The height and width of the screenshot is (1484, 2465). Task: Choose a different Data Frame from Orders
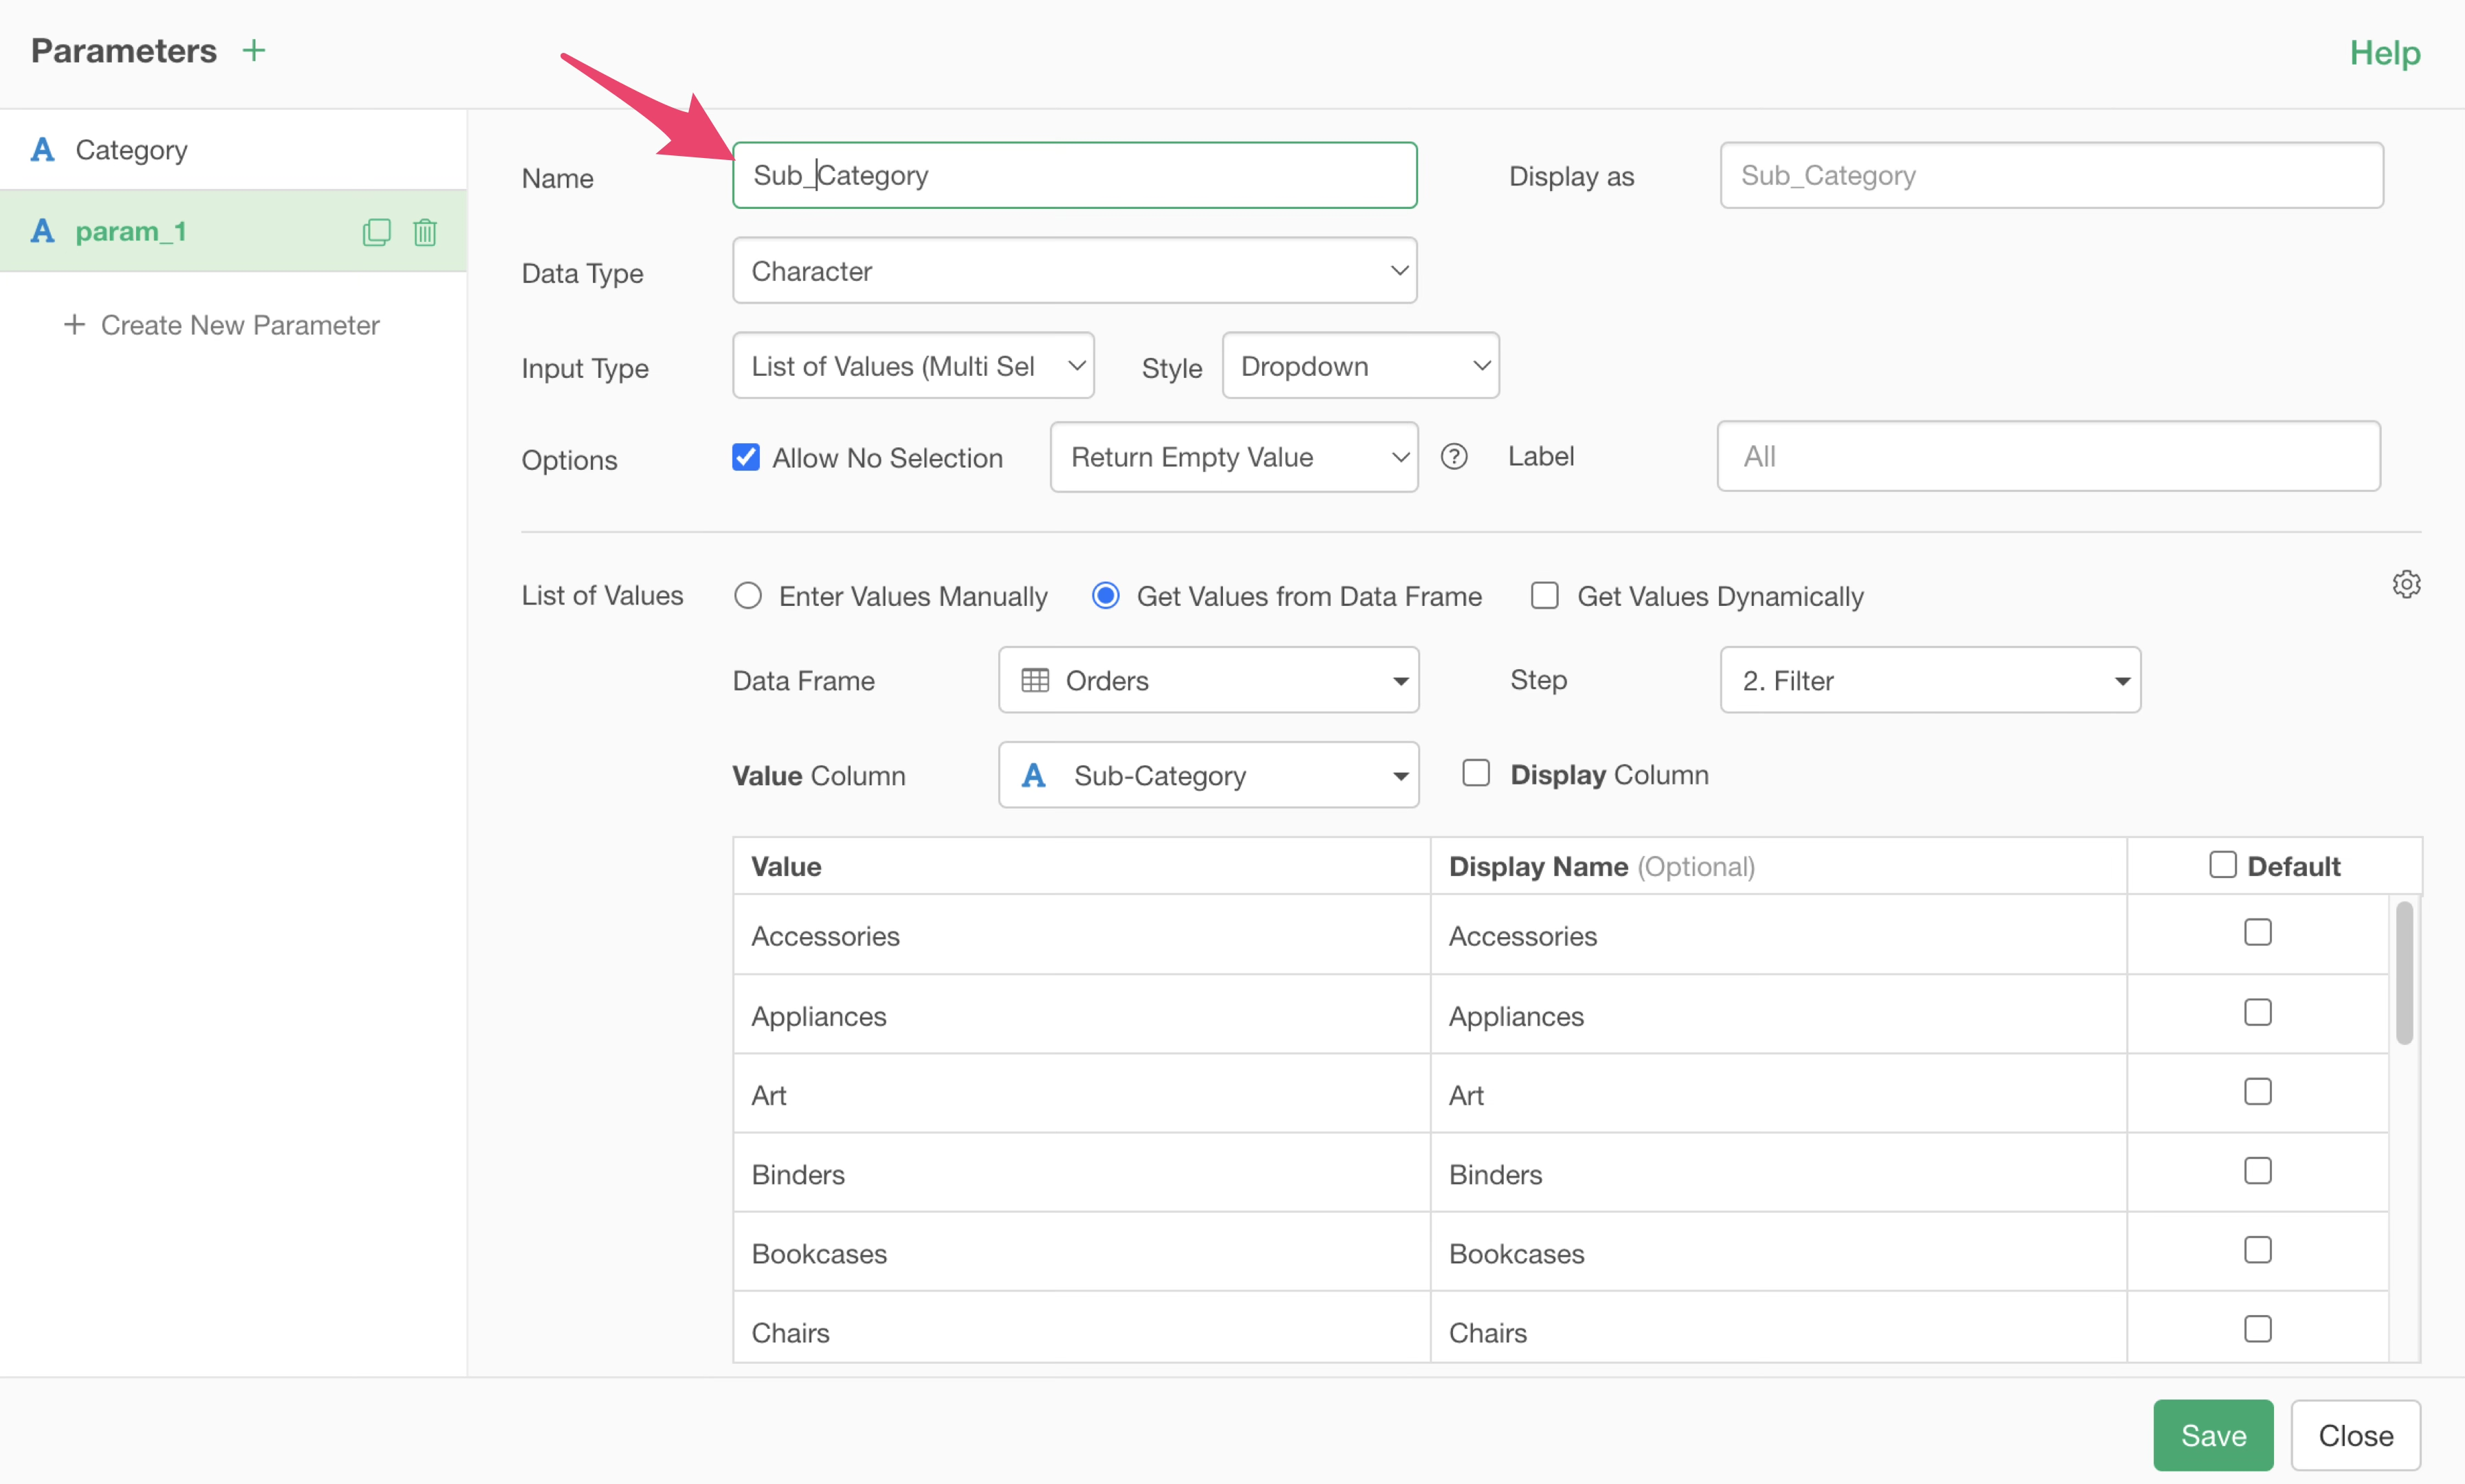tap(1208, 680)
